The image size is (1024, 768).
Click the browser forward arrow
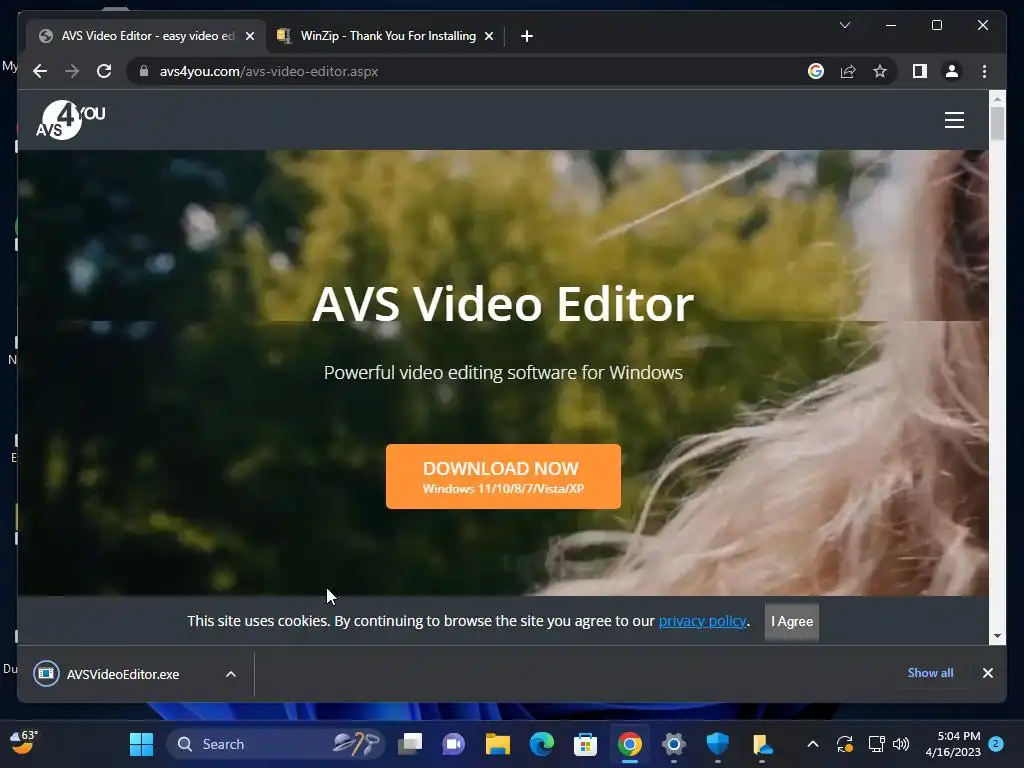pos(72,71)
